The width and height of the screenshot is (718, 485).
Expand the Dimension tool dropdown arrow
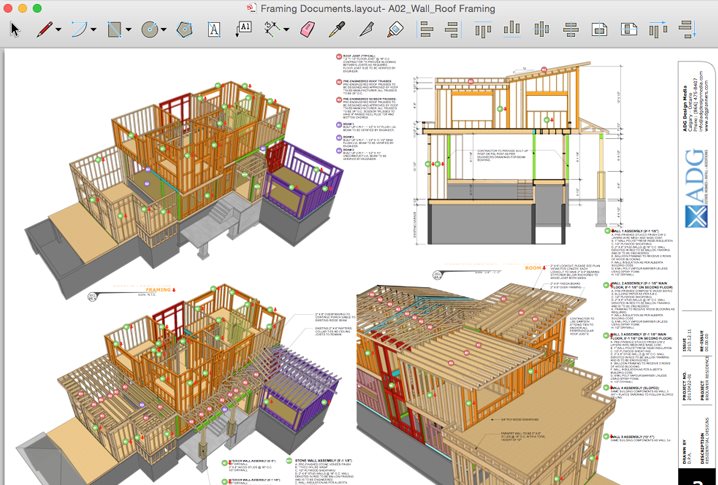coord(288,30)
